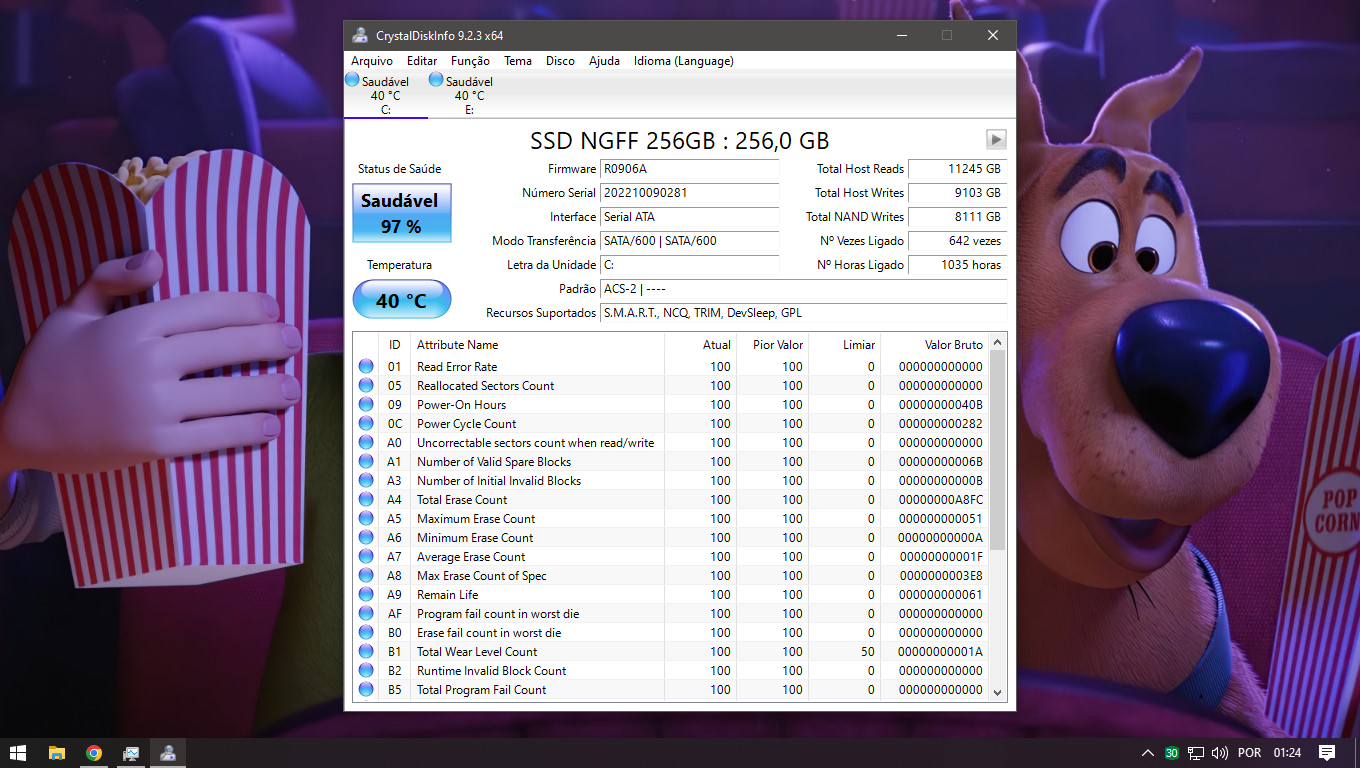Open the Windows Start menu
1360x768 pixels.
pos(18,753)
